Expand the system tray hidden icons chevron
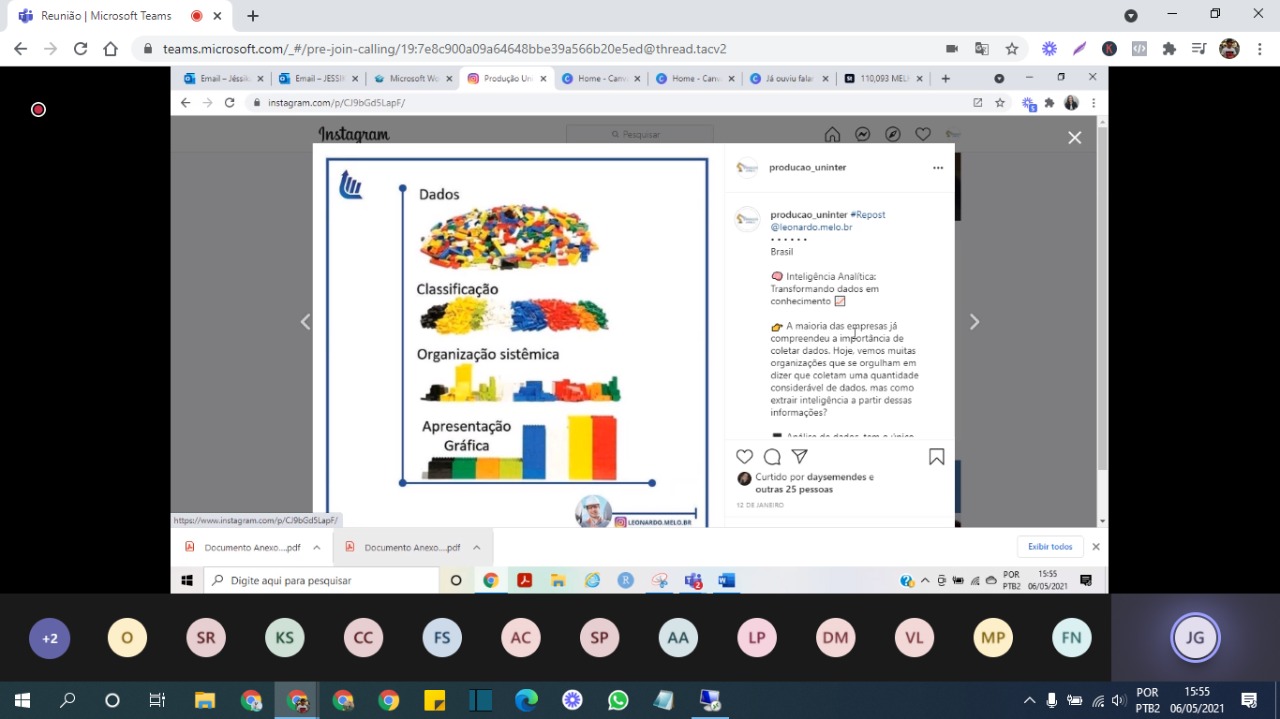Image resolution: width=1280 pixels, height=719 pixels. click(1029, 700)
